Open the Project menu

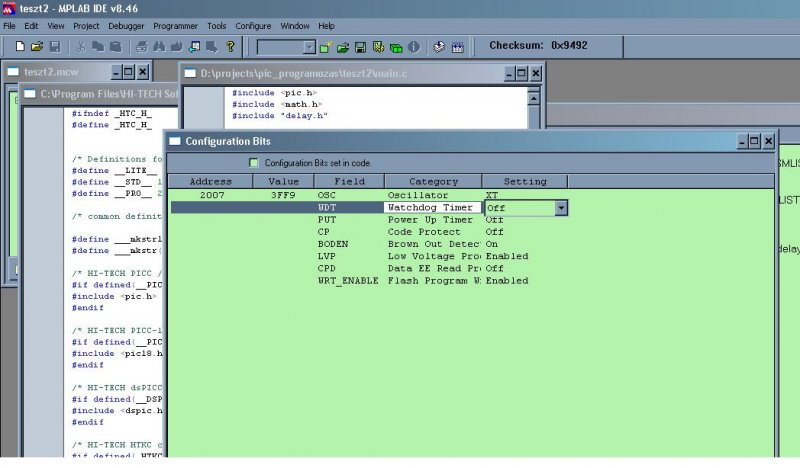[86, 26]
